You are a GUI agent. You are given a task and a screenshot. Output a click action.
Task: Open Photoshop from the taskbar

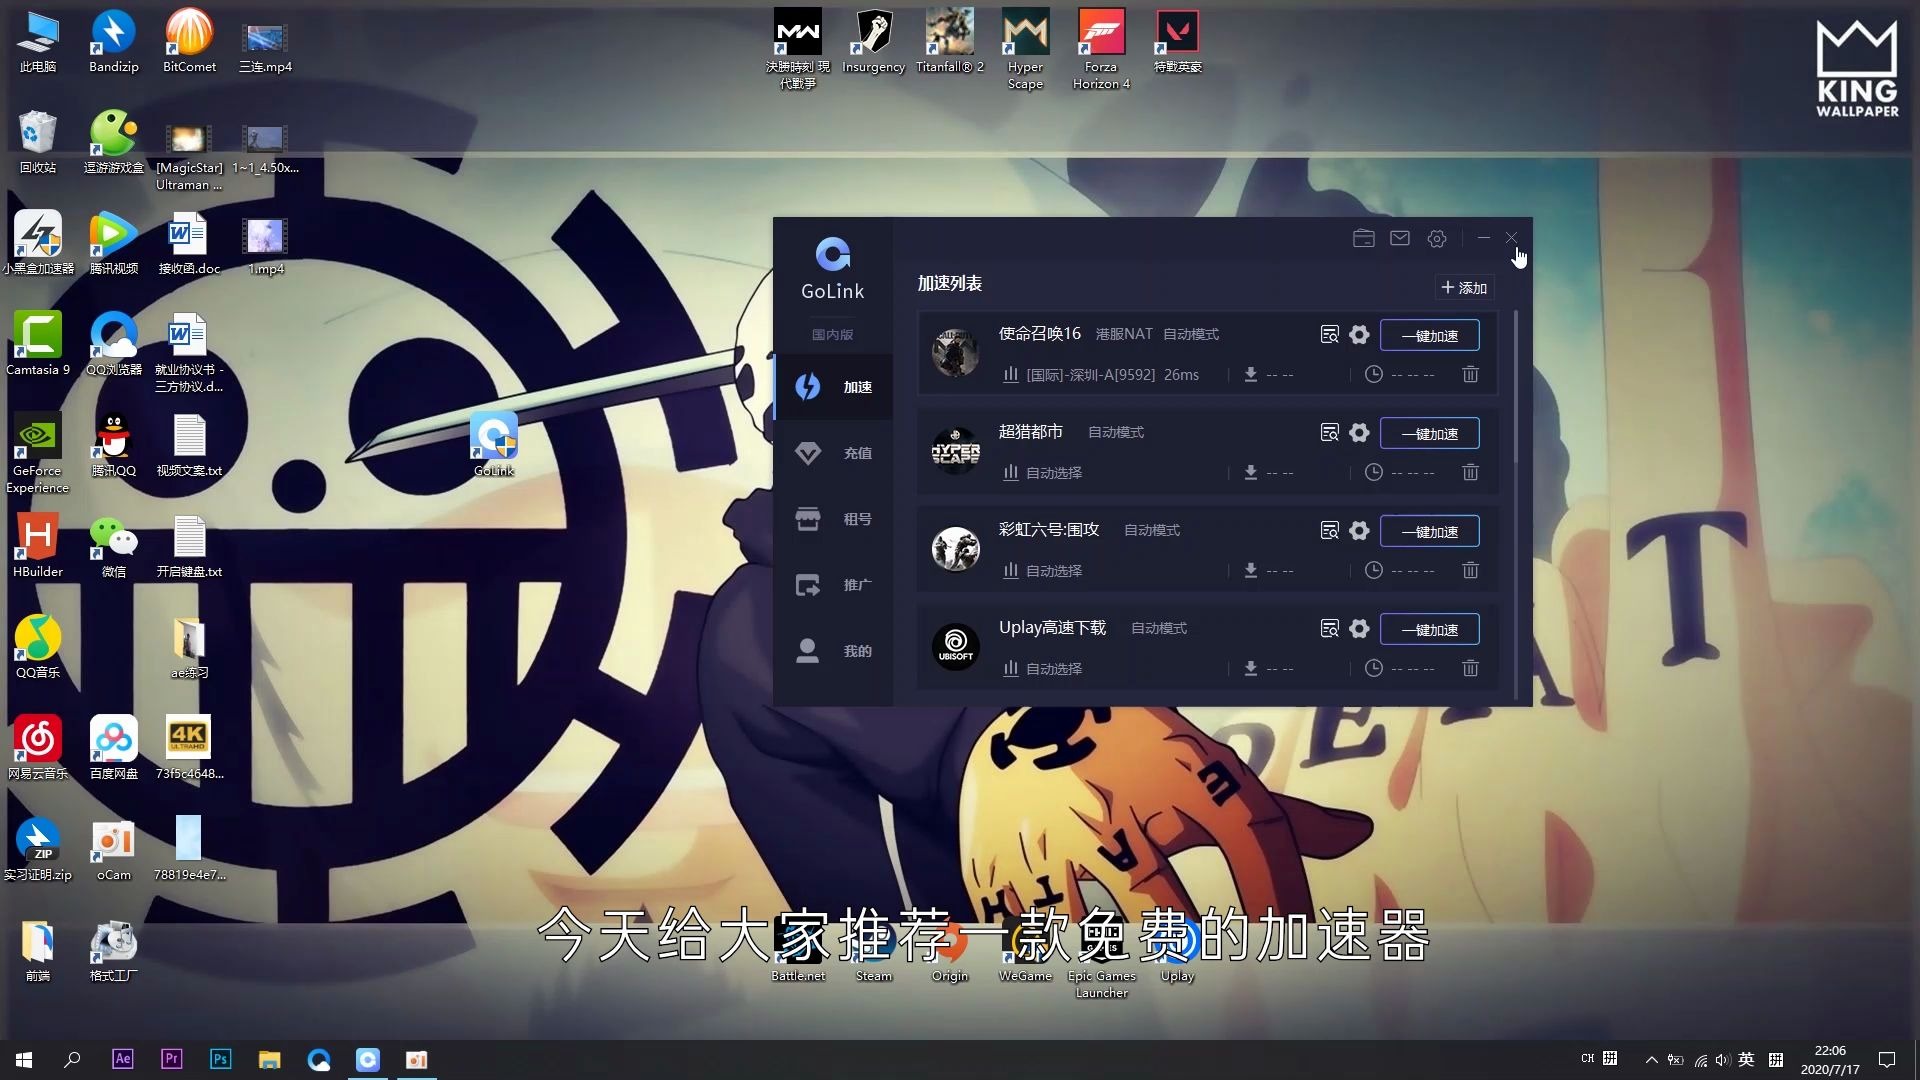pos(220,1059)
